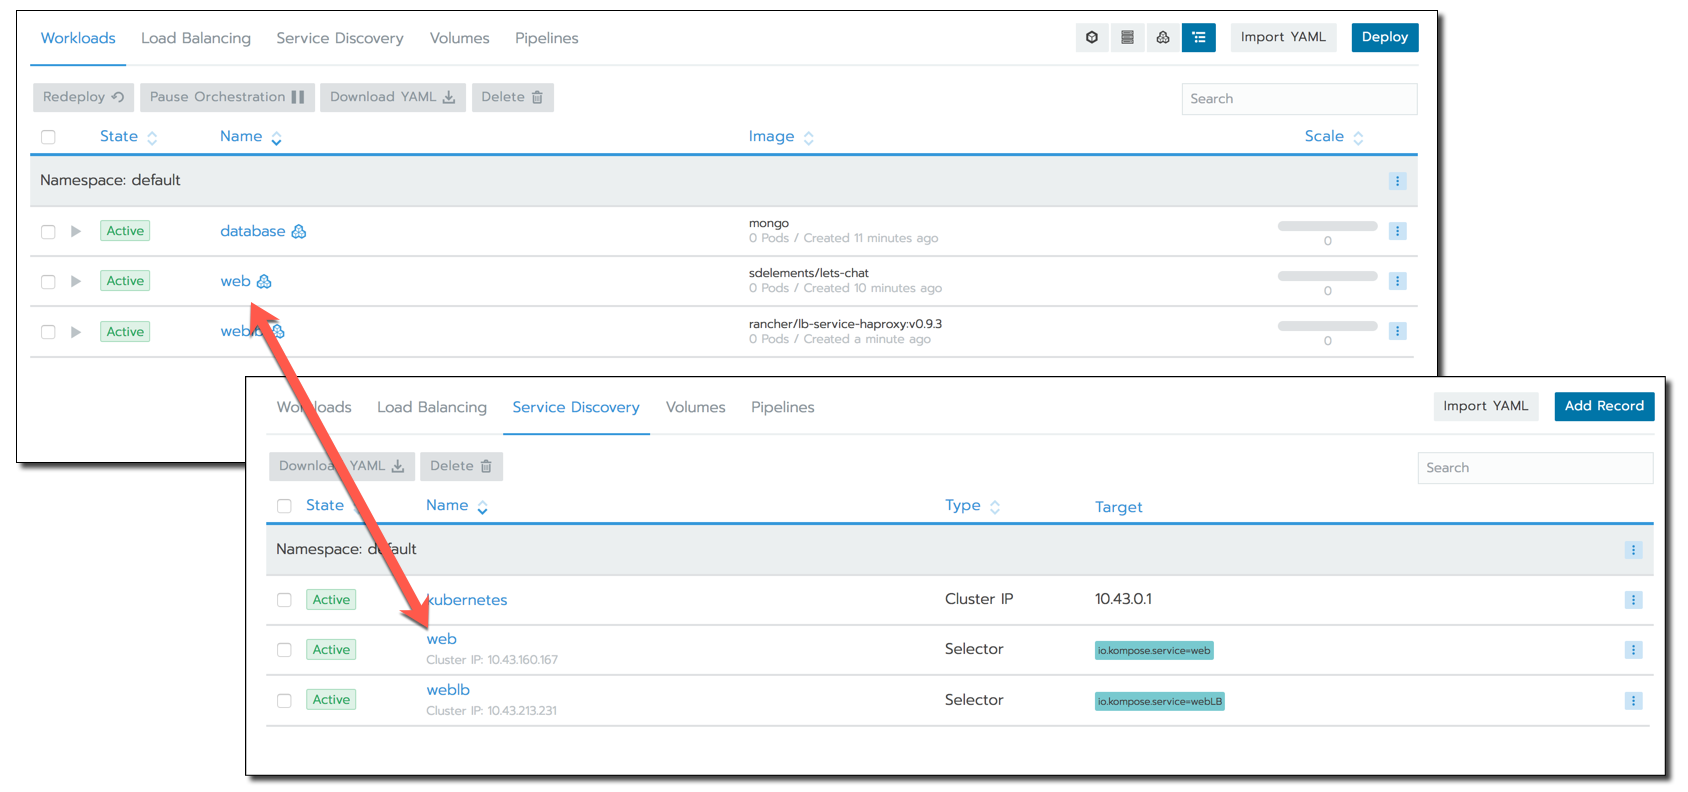Open Volumes tab in the back window

[x=460, y=38]
